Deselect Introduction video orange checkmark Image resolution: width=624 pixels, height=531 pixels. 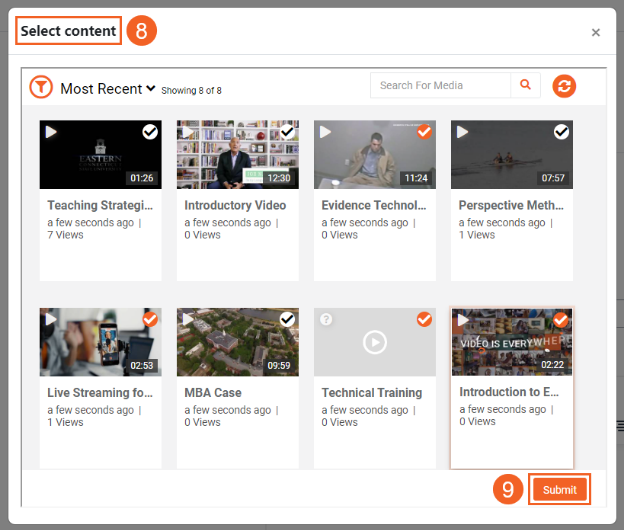[561, 320]
